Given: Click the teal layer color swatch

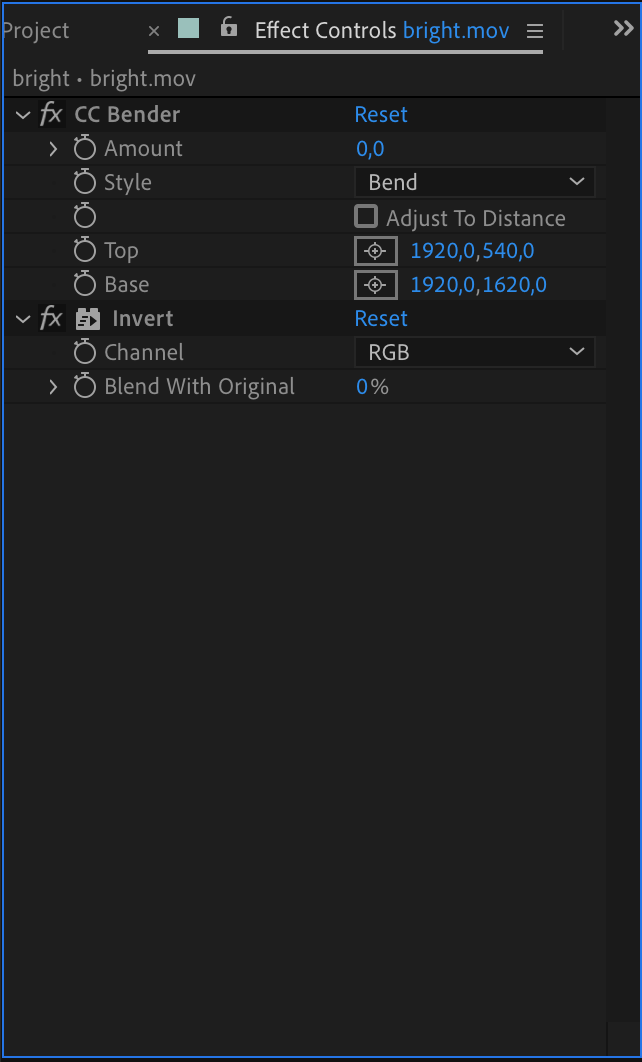Looking at the screenshot, I should pyautogui.click(x=188, y=29).
